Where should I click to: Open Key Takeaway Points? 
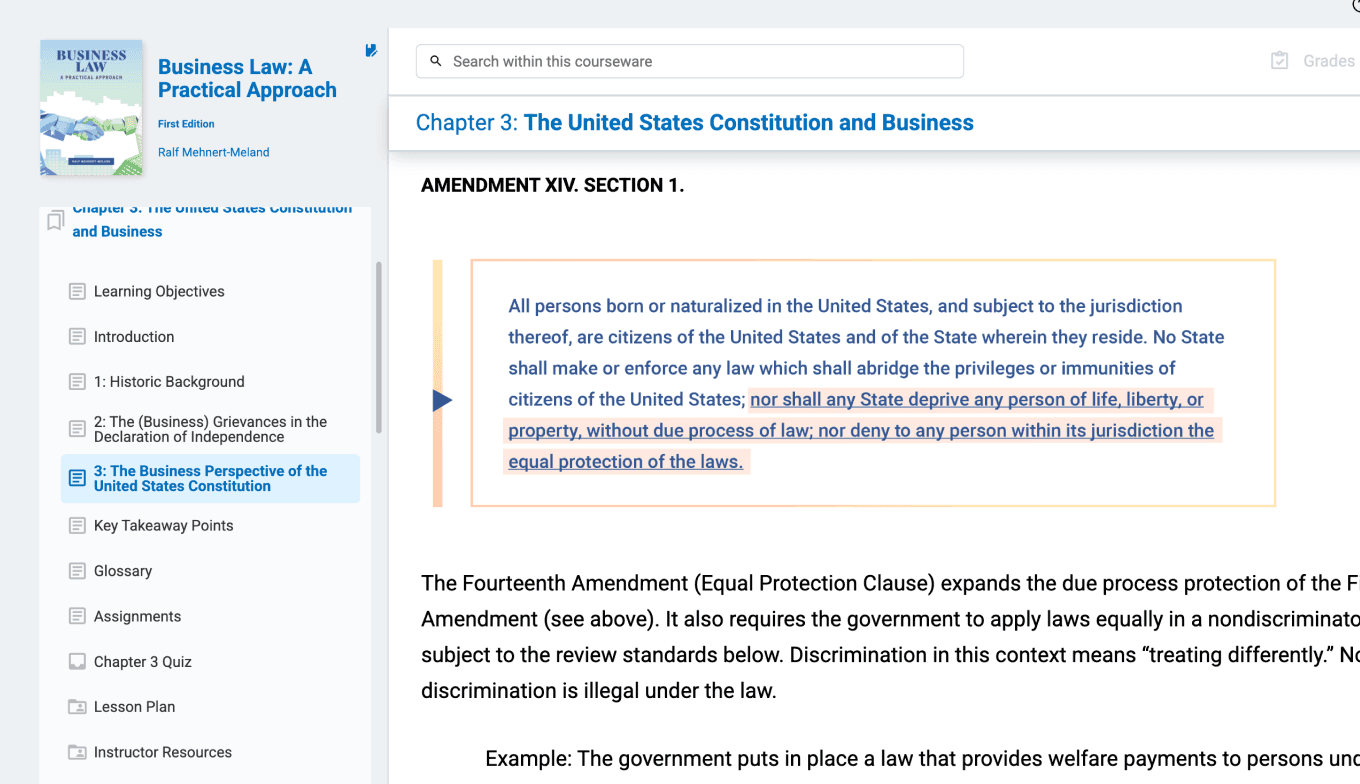[x=163, y=525]
